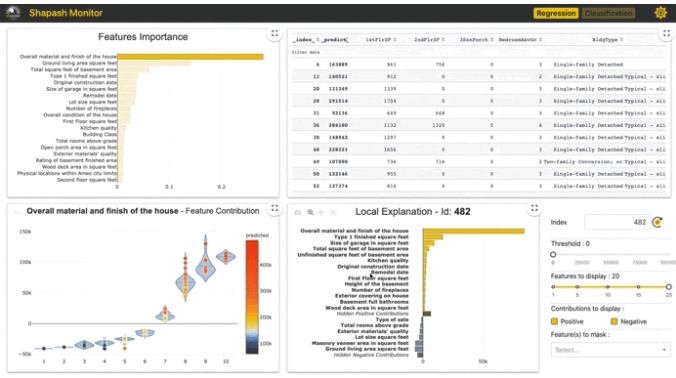This screenshot has height=378, width=676.
Task: Toggle the Negative contributions checkbox
Action: pyautogui.click(x=614, y=322)
